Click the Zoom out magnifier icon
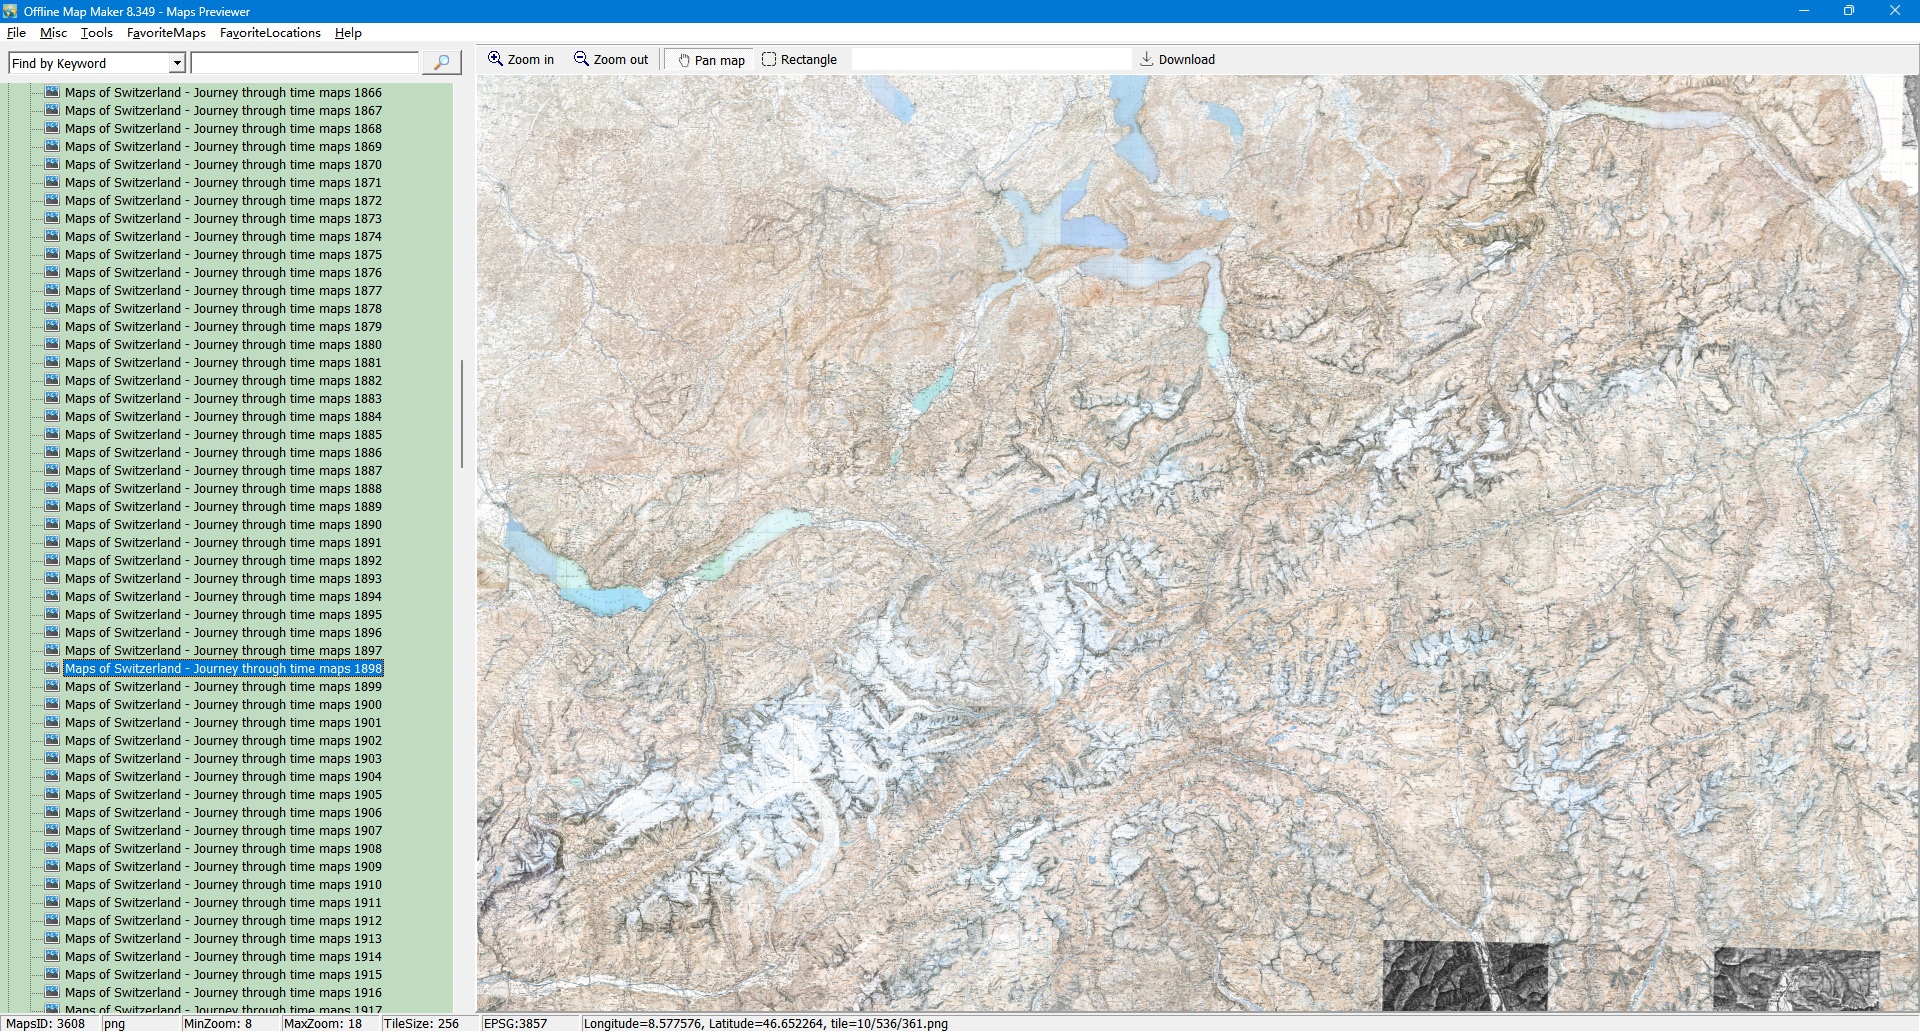1920x1032 pixels. point(581,59)
